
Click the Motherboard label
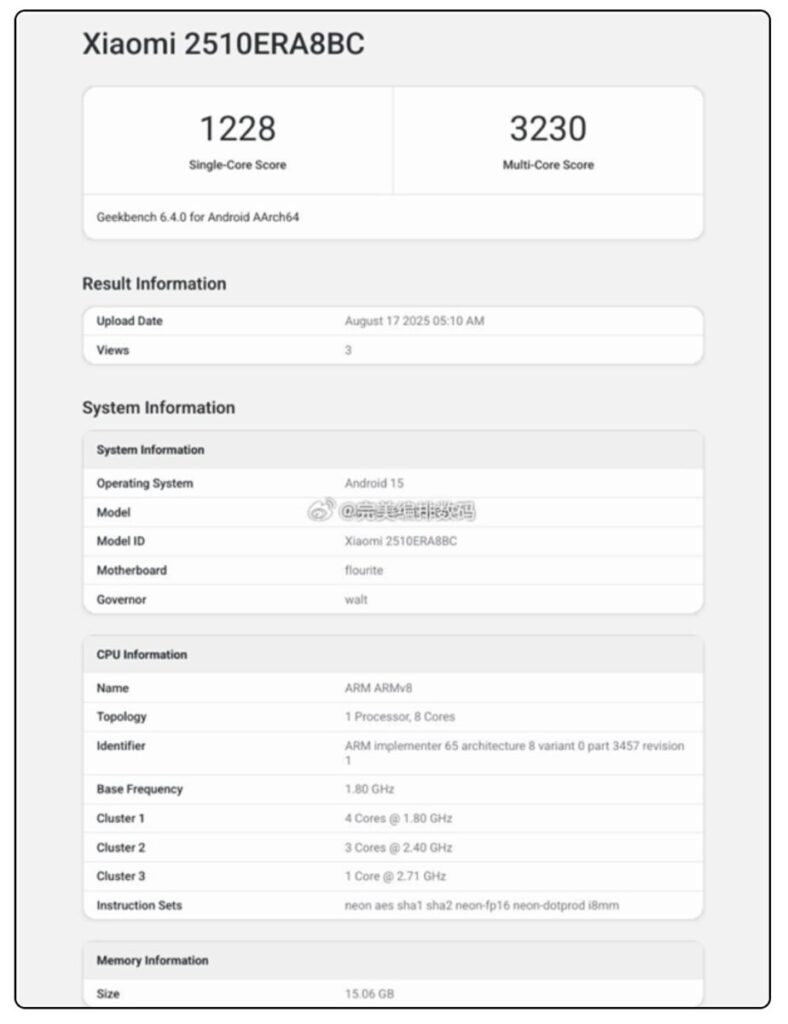tap(131, 570)
